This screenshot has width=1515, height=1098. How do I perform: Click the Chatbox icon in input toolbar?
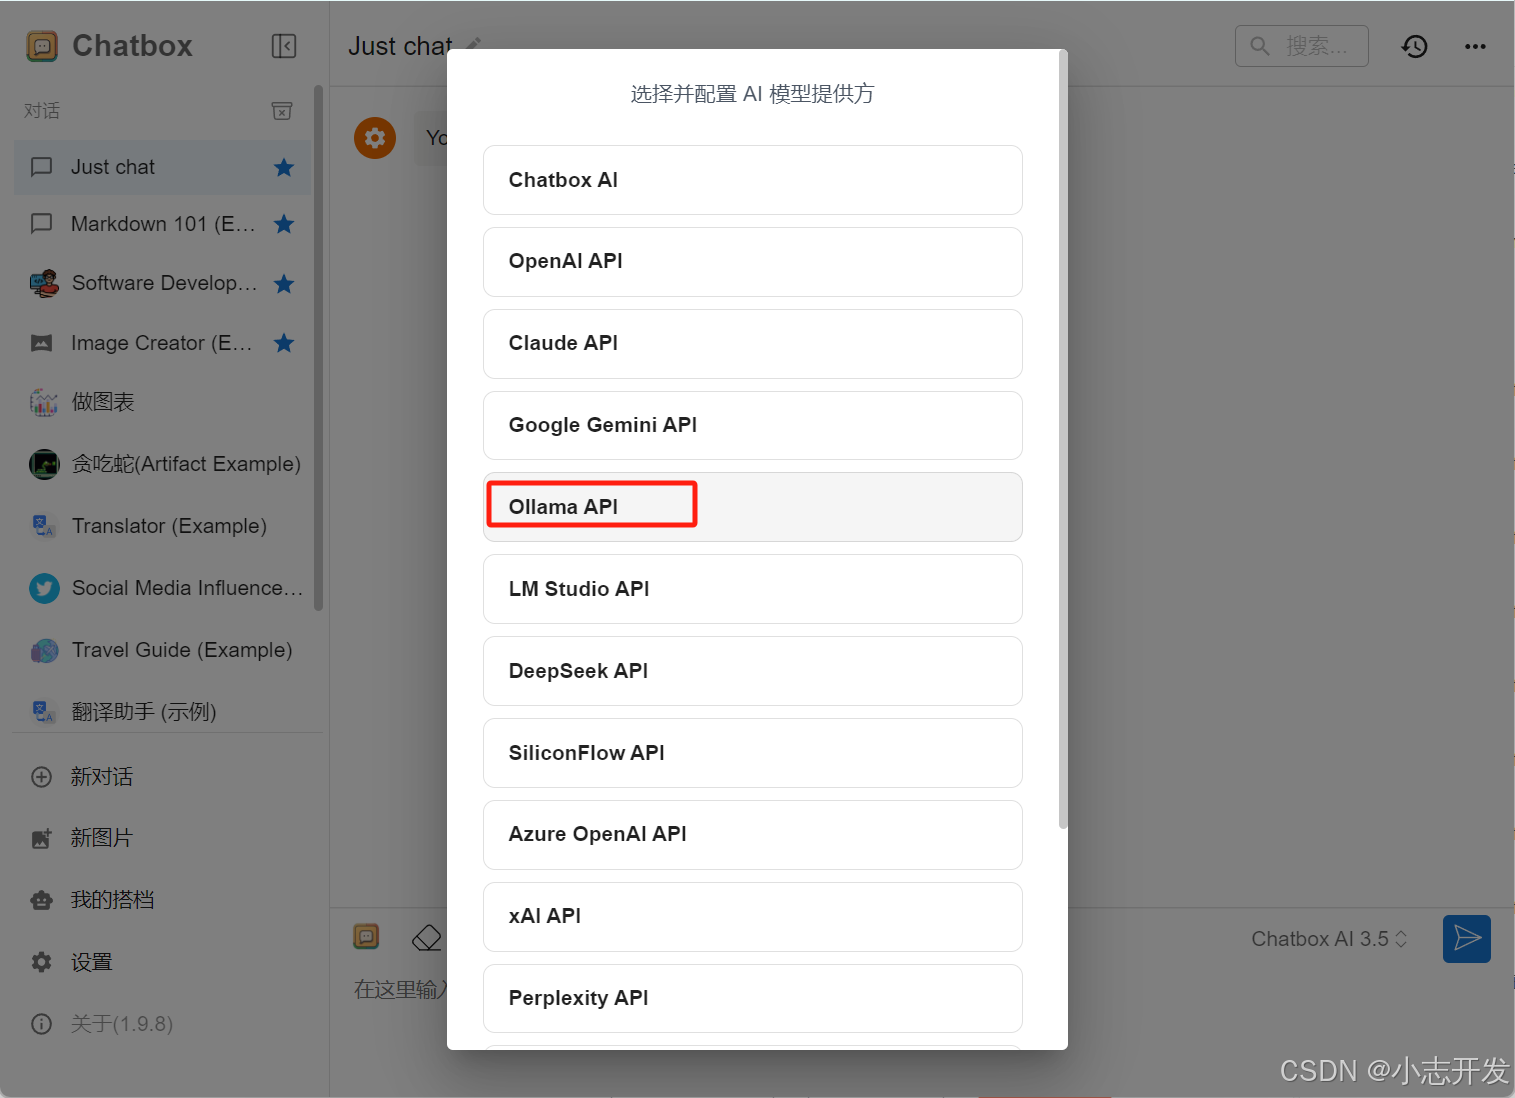pyautogui.click(x=367, y=937)
